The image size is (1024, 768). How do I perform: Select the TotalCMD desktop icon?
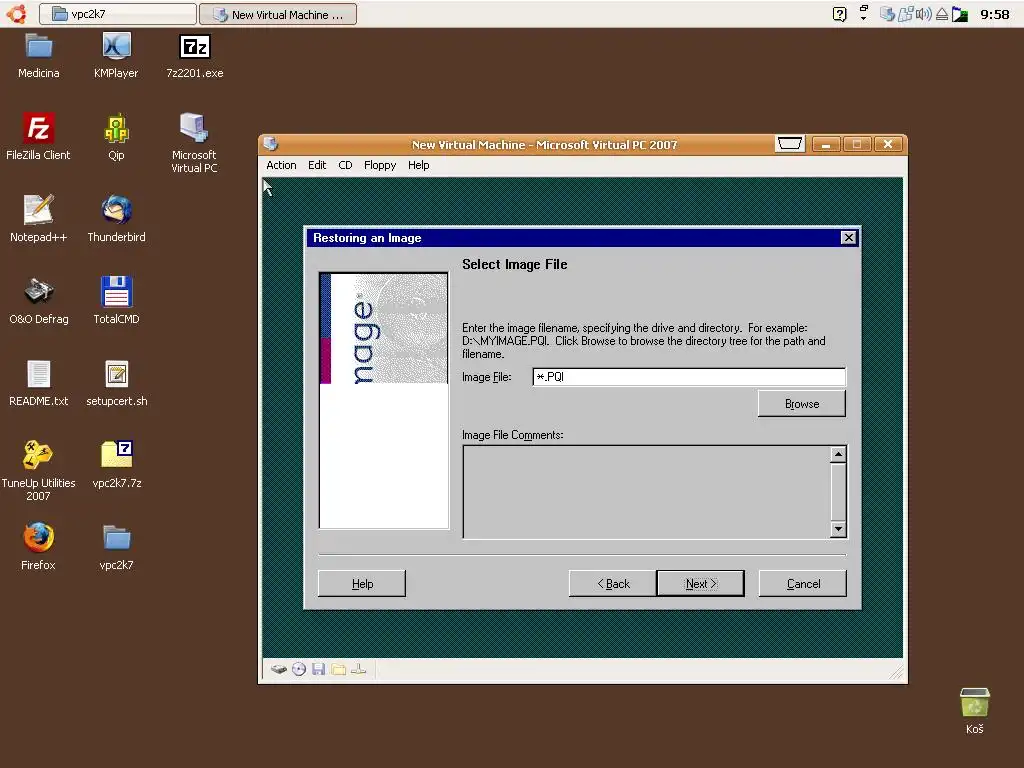[116, 300]
